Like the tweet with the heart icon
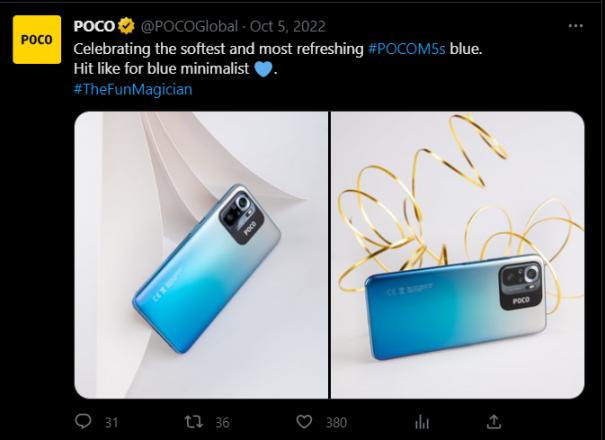The height and width of the screenshot is (440, 605). pos(304,421)
